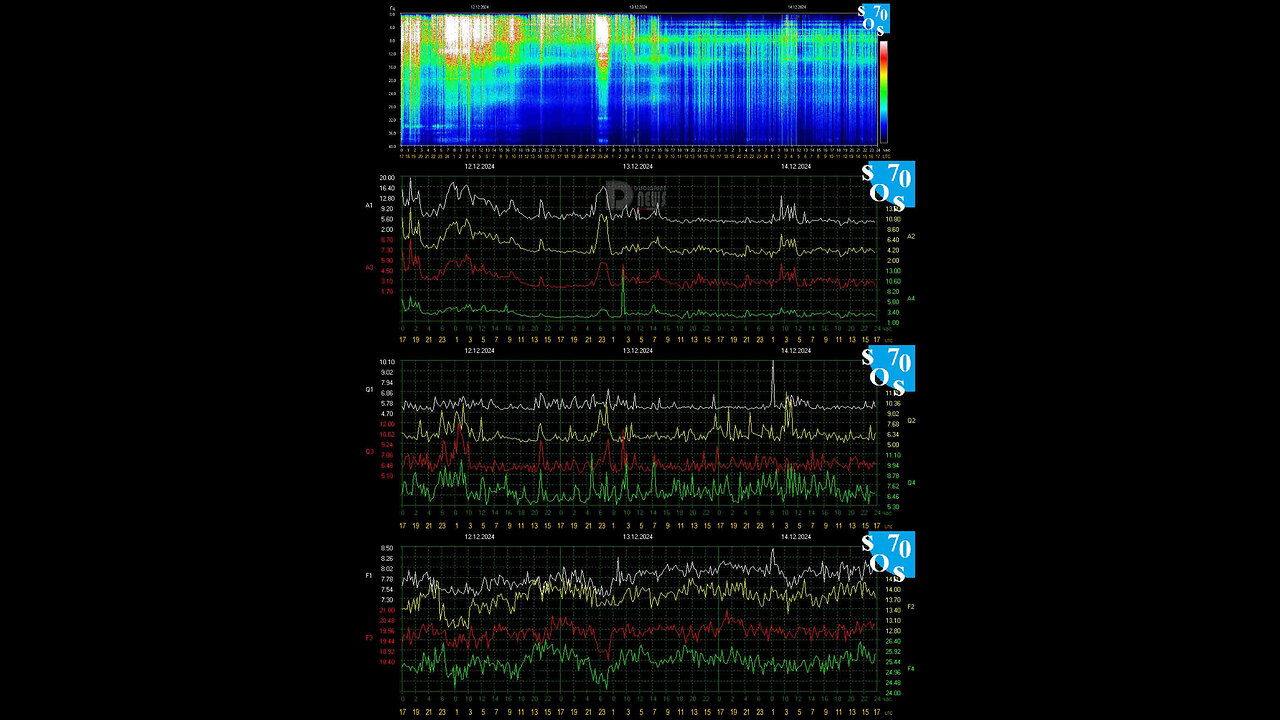Click the green 26.40 value on F4 axis
Image resolution: width=1280 pixels, height=720 pixels.
click(893, 641)
